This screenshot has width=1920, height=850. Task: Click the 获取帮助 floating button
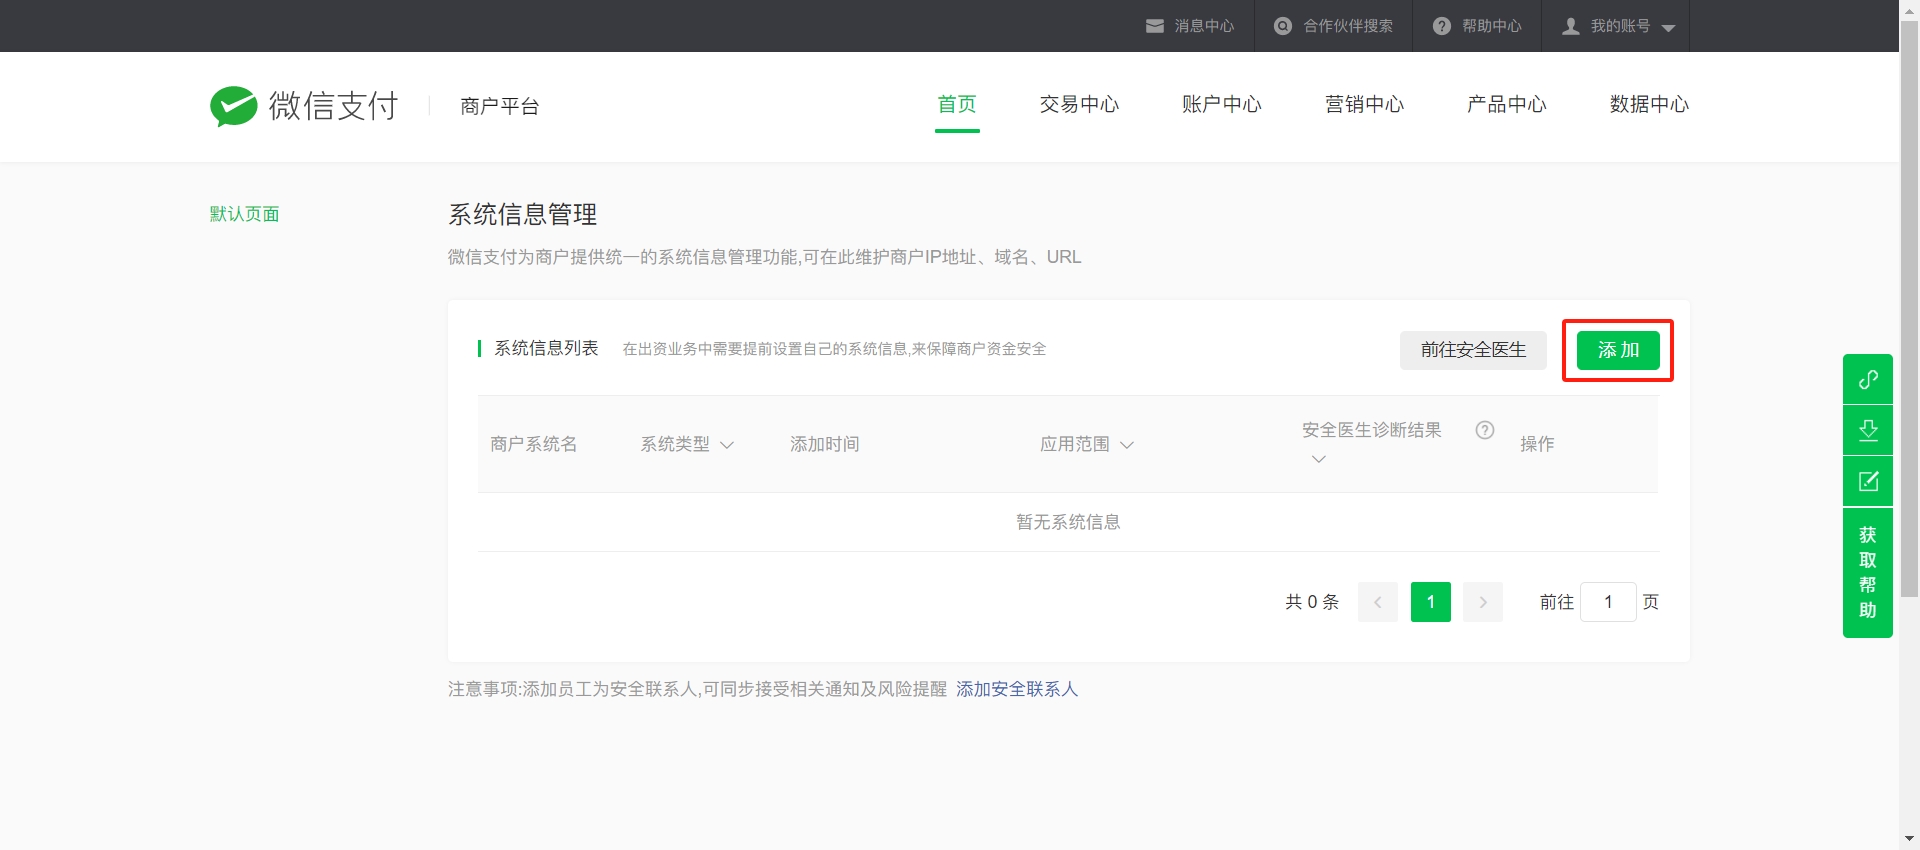[1867, 572]
